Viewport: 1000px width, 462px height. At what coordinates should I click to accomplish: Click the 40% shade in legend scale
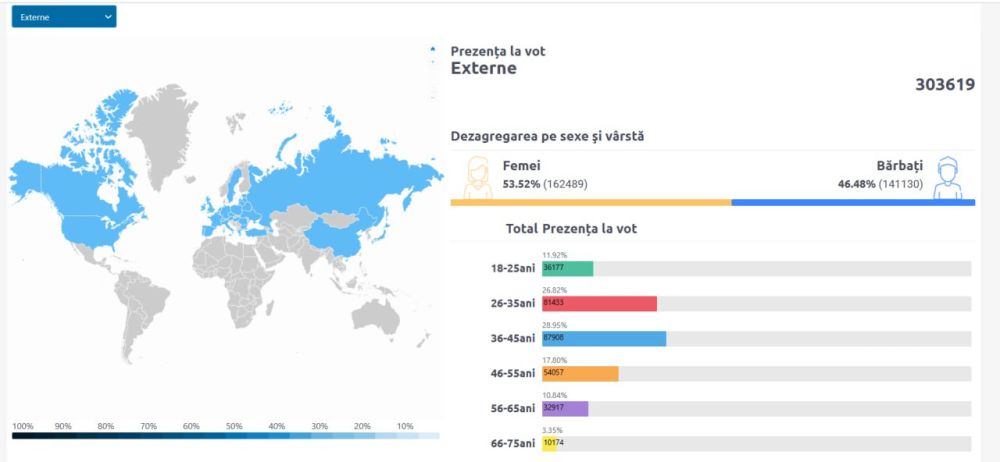[x=278, y=436]
